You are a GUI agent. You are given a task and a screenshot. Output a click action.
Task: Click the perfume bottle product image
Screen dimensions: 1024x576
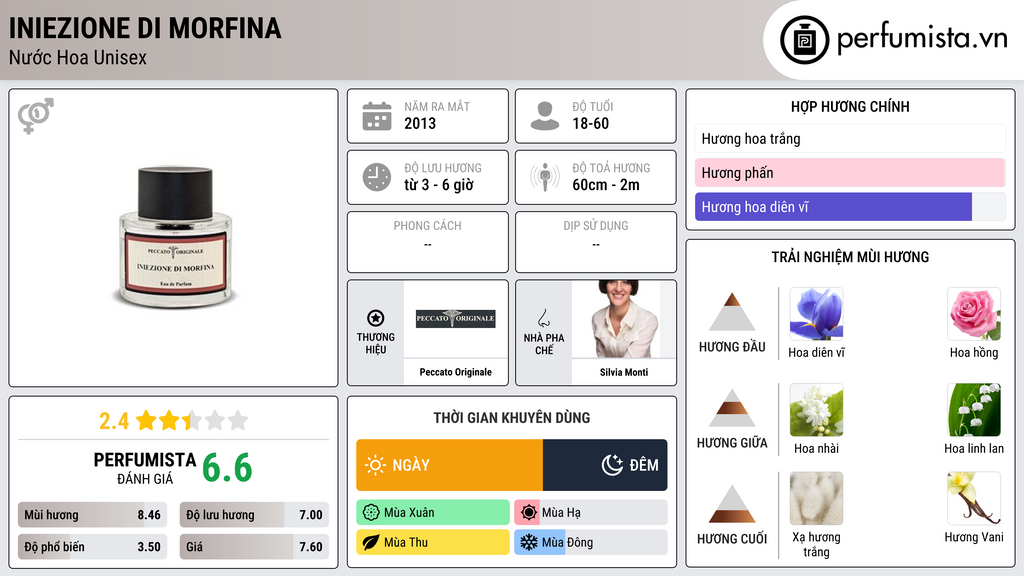point(175,237)
